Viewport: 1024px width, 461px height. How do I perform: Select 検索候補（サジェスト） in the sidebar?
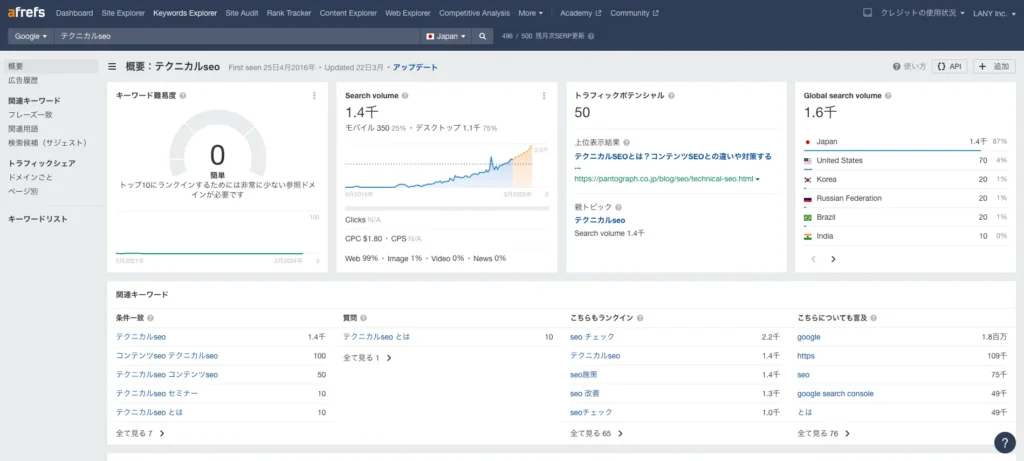(47, 142)
